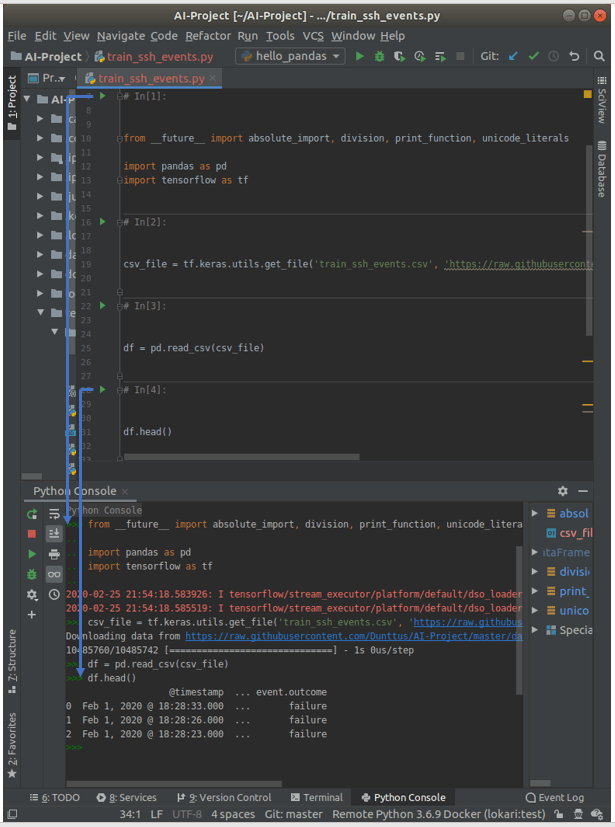Open console settings gear on left toolbar
The width and height of the screenshot is (615, 827).
pos(32,594)
